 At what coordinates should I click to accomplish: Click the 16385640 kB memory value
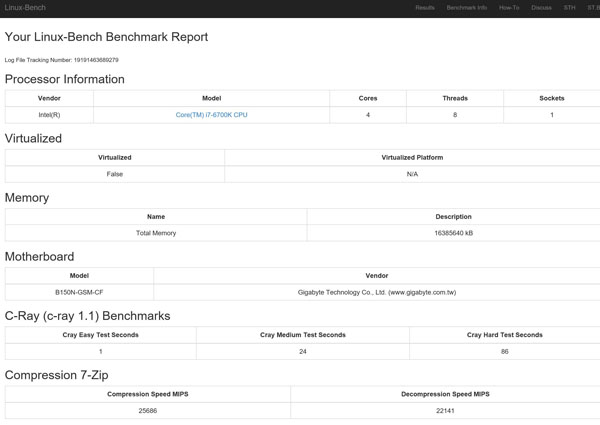coord(453,233)
